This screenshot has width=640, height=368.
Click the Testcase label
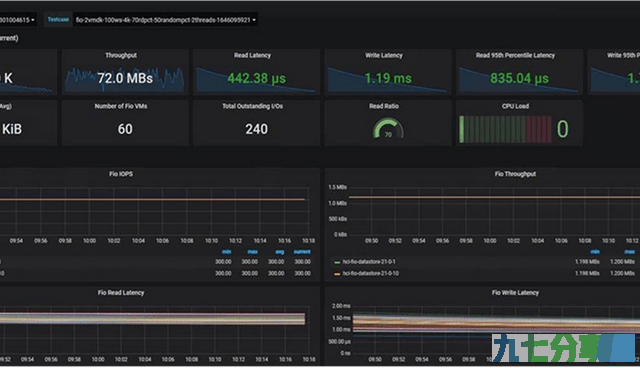coord(58,20)
